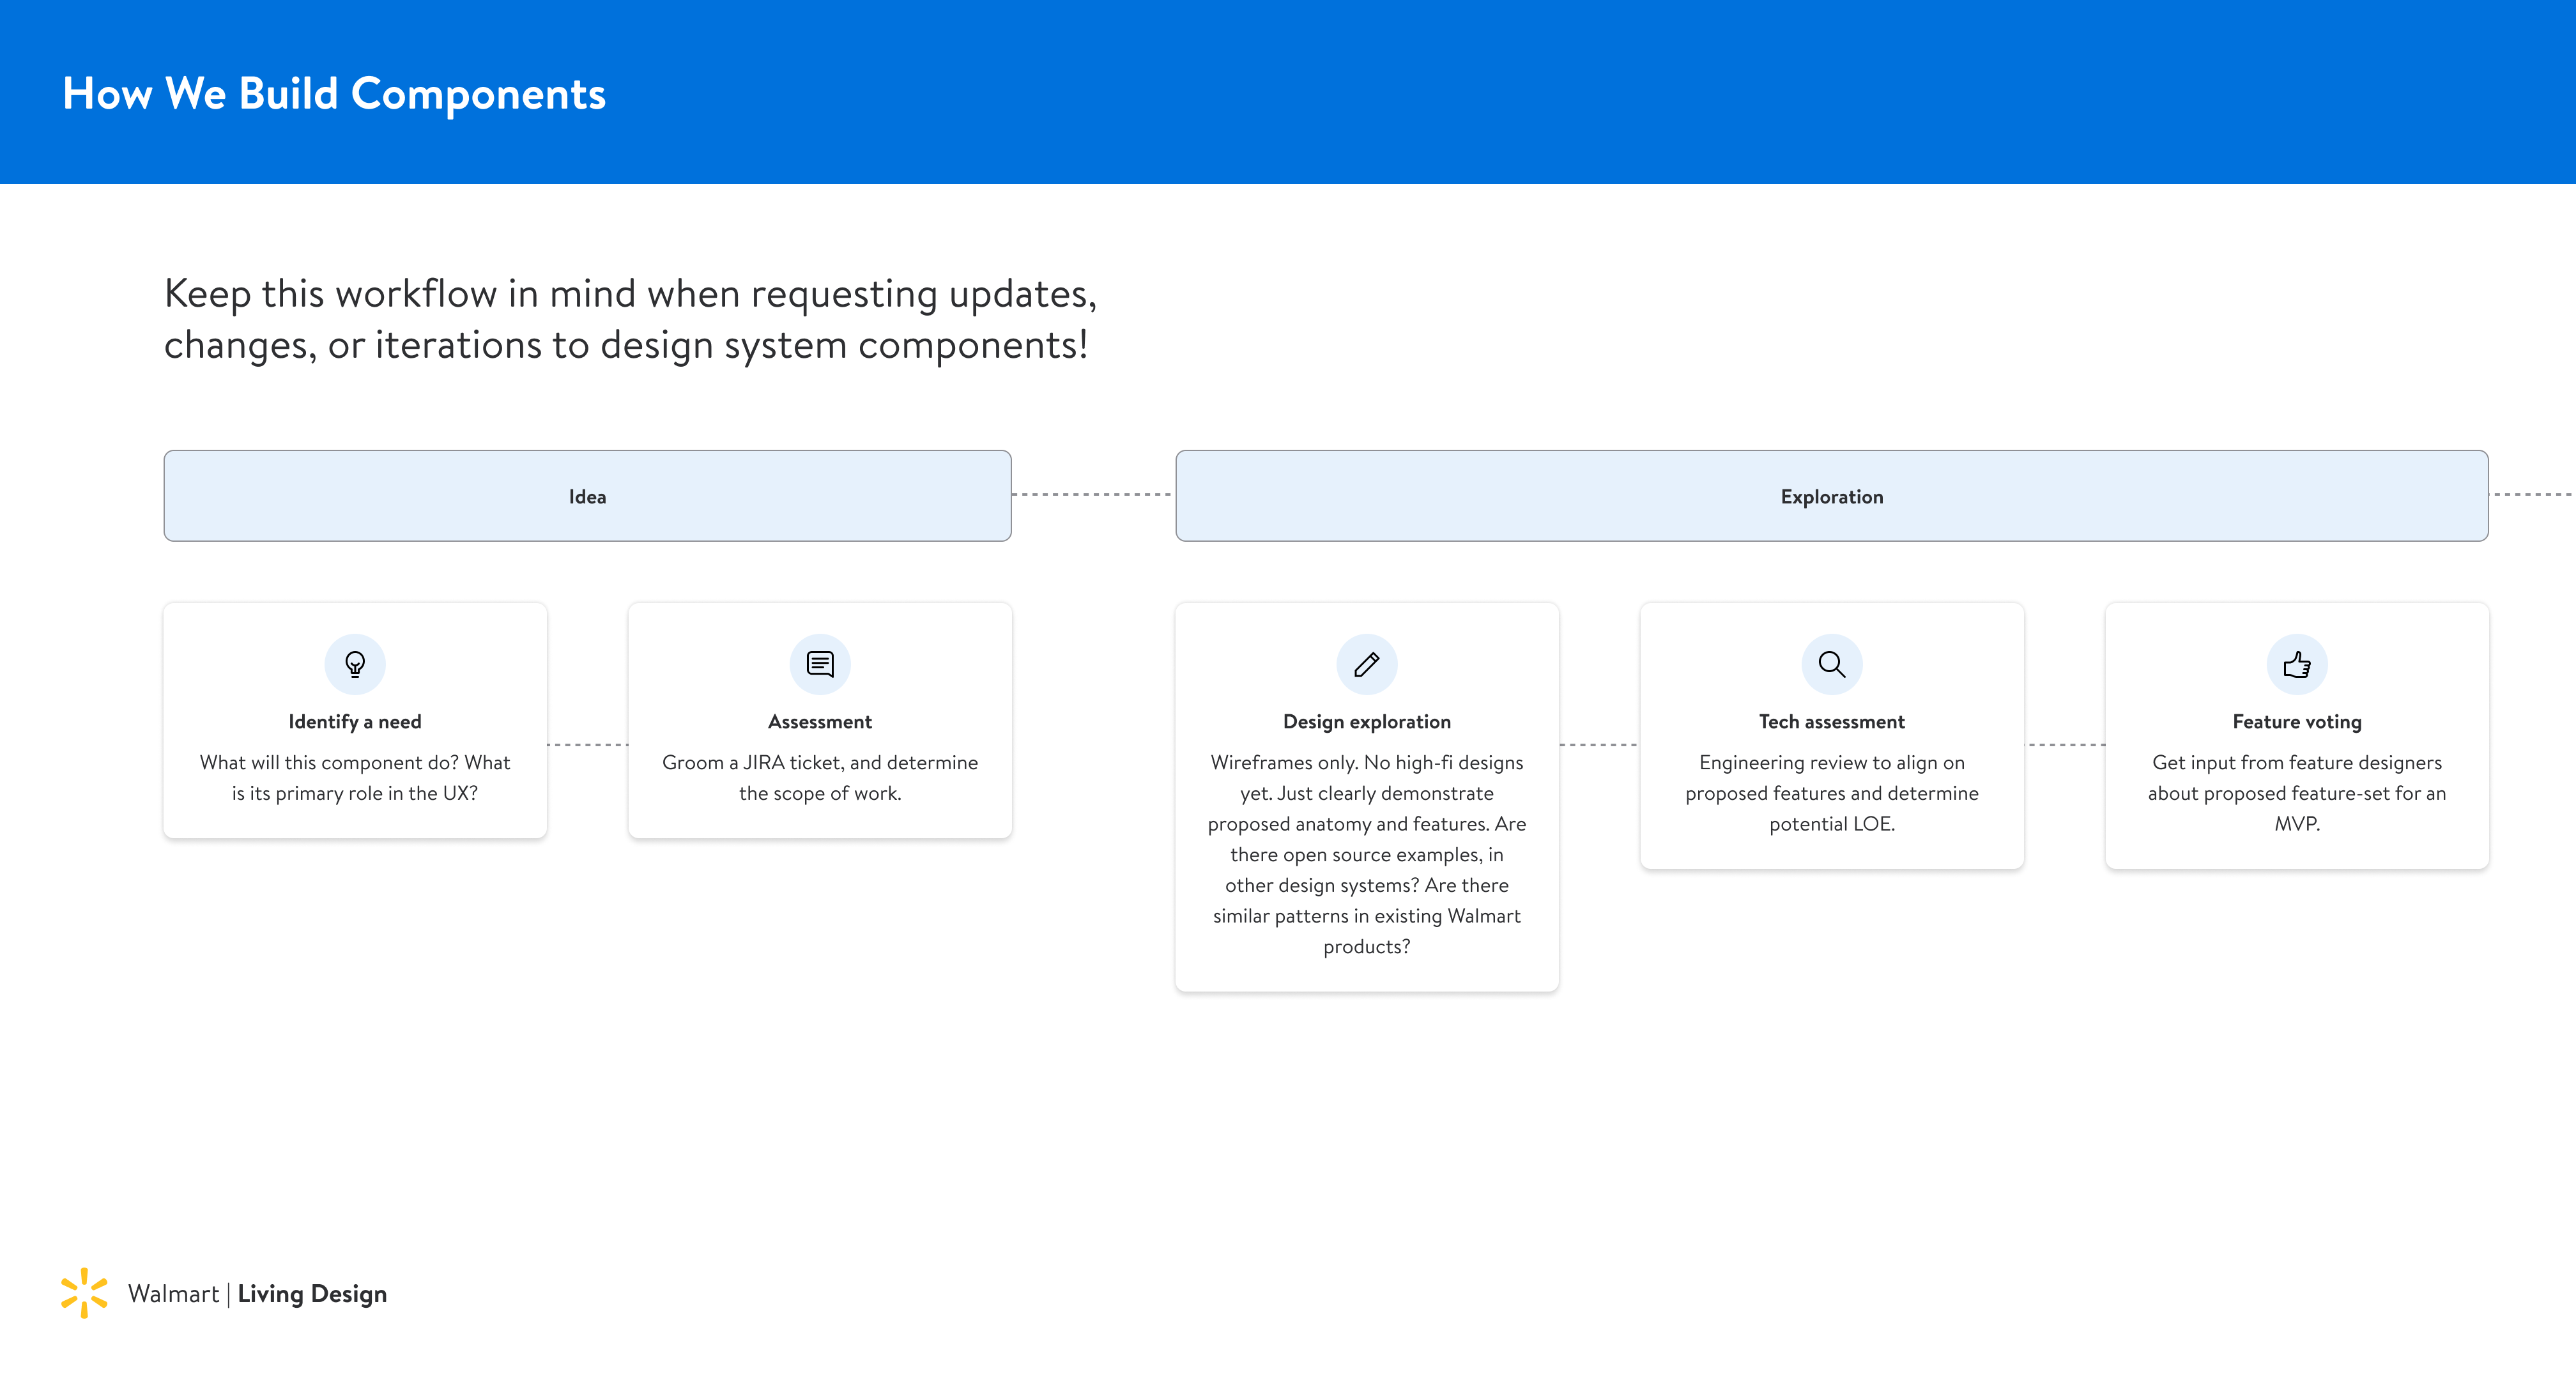
Task: Click the Identify a need heading
Action: (355, 722)
